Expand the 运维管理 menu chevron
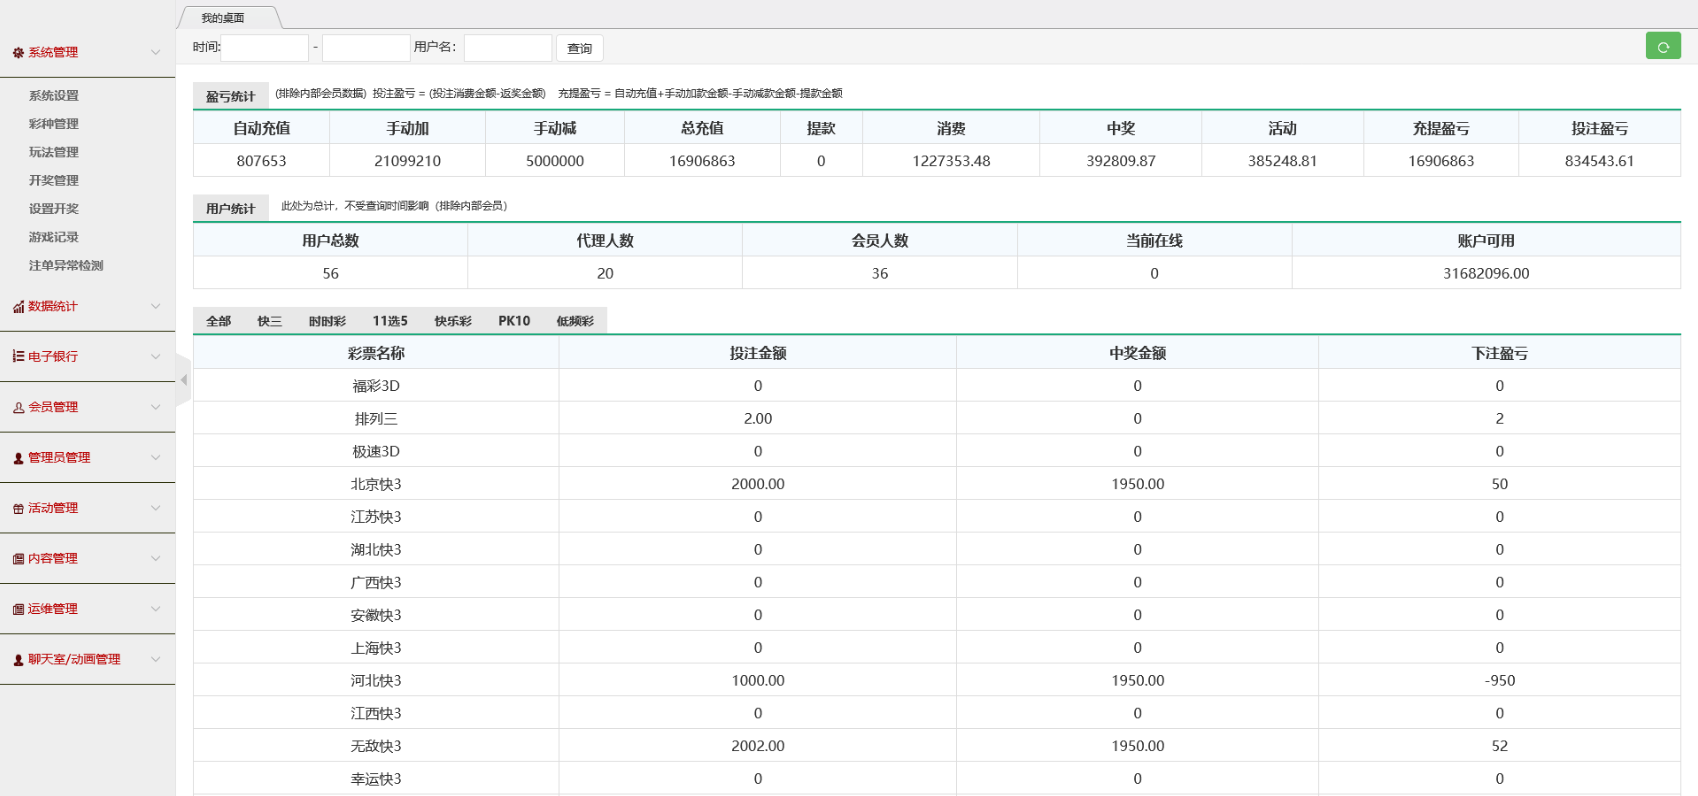Viewport: 1698px width, 796px height. (x=155, y=608)
